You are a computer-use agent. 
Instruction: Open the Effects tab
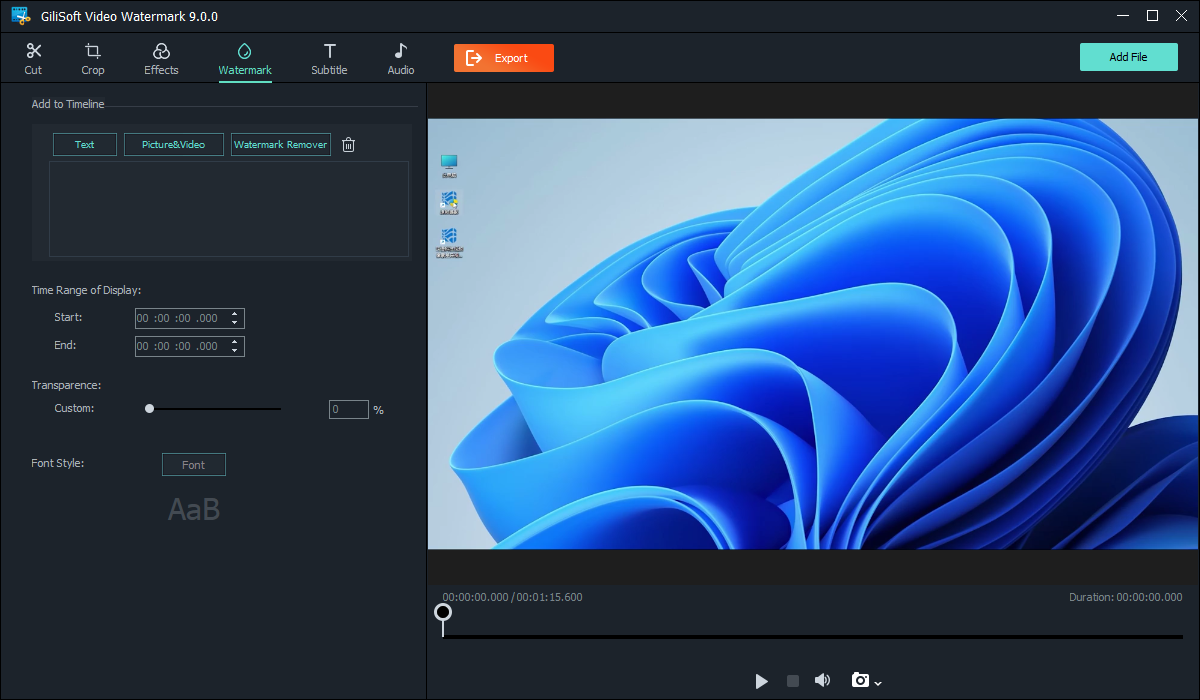click(161, 59)
